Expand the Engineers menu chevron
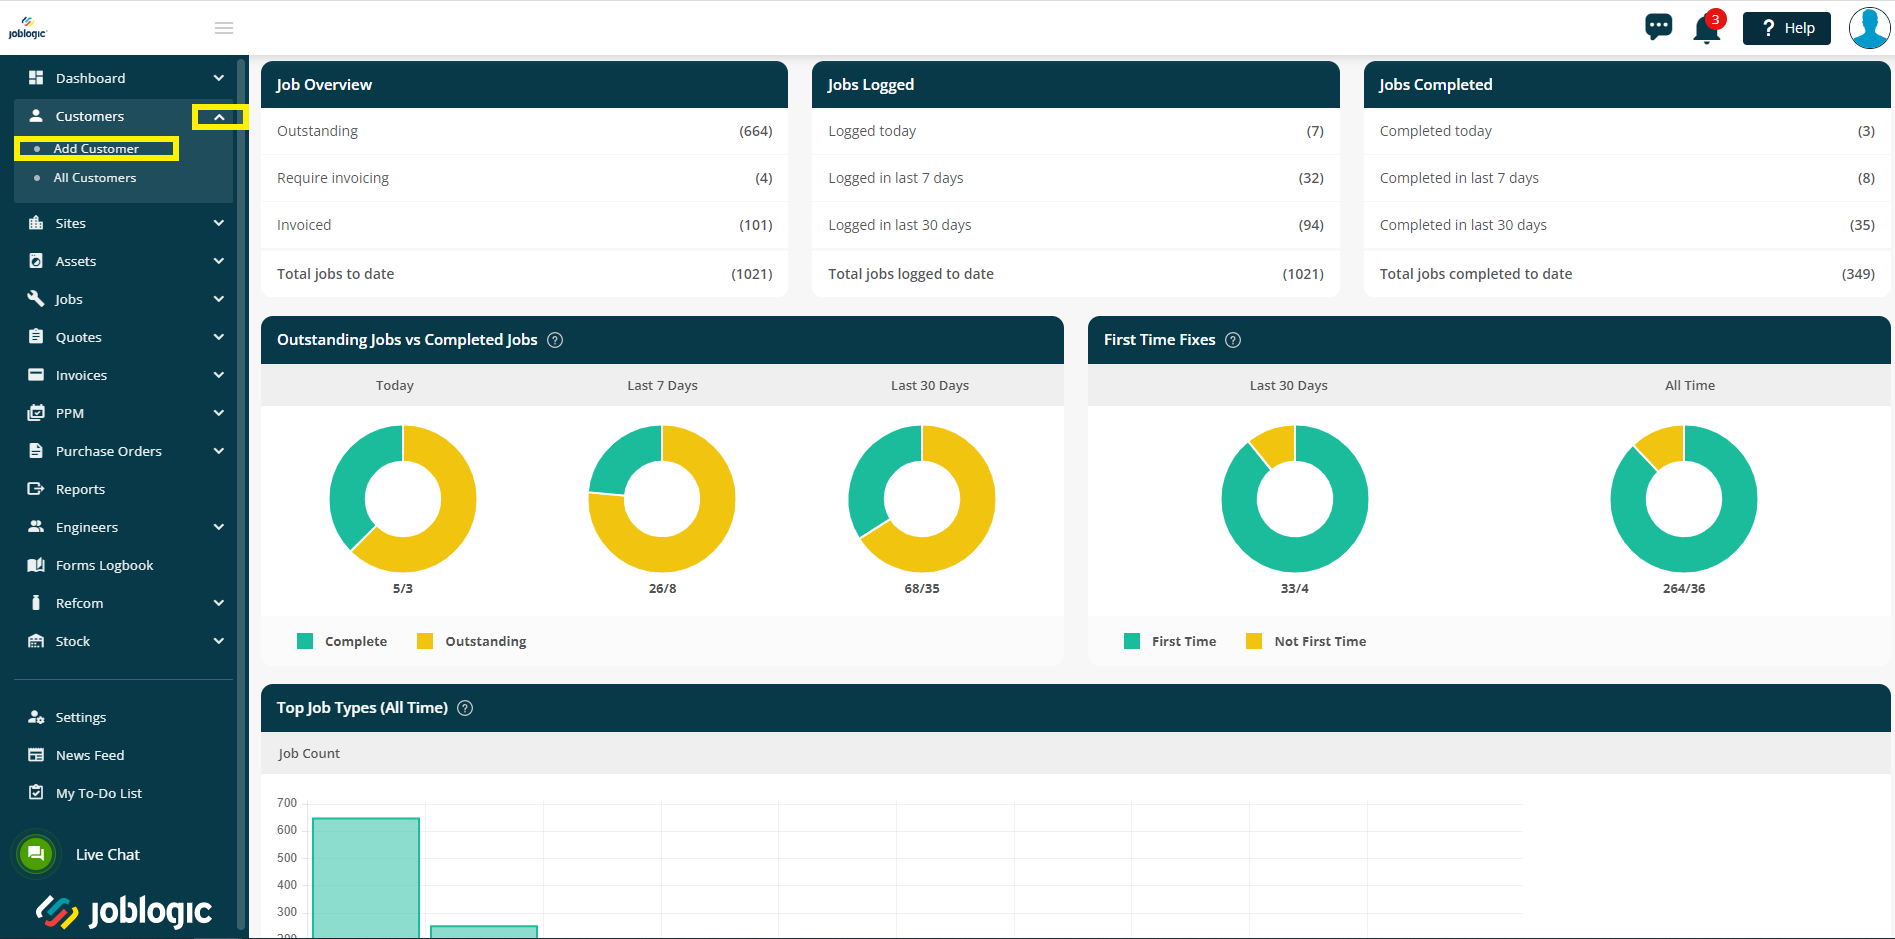Viewport: 1895px width, 939px height. click(x=219, y=527)
